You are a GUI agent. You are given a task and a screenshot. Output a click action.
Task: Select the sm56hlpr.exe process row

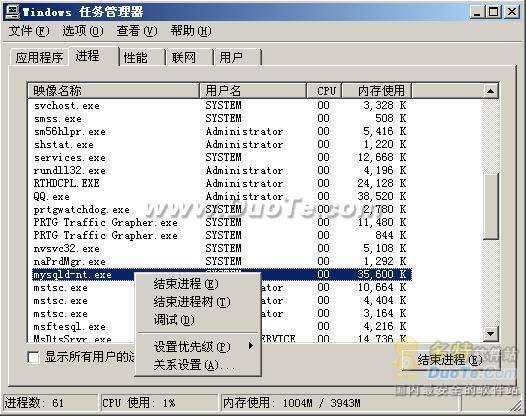click(221, 132)
